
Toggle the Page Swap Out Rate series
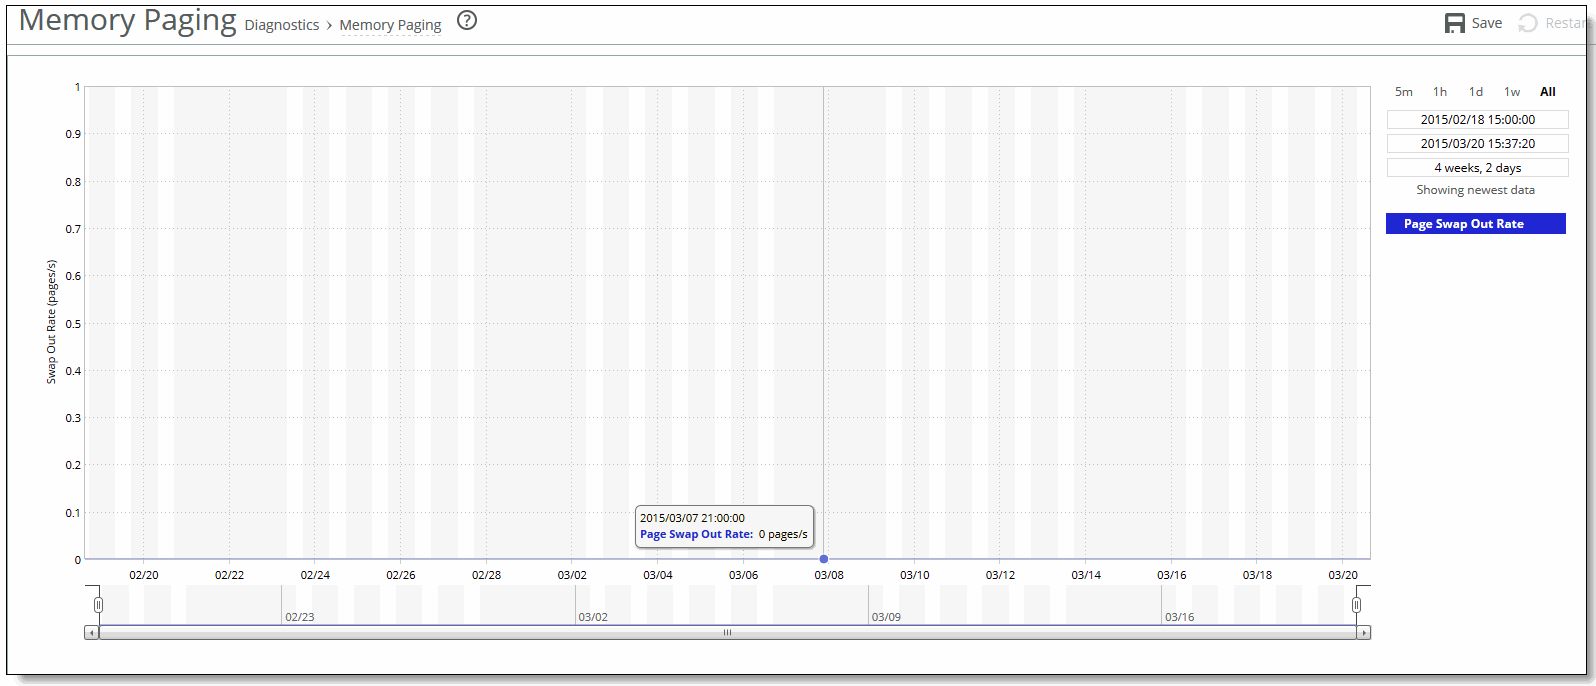(1475, 224)
